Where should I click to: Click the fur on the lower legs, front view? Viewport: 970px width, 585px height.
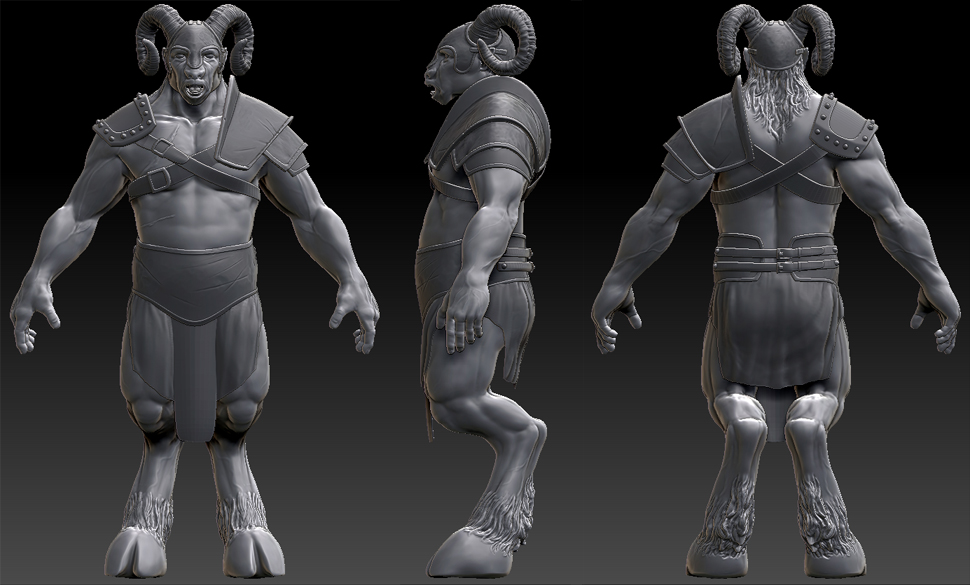150,510
